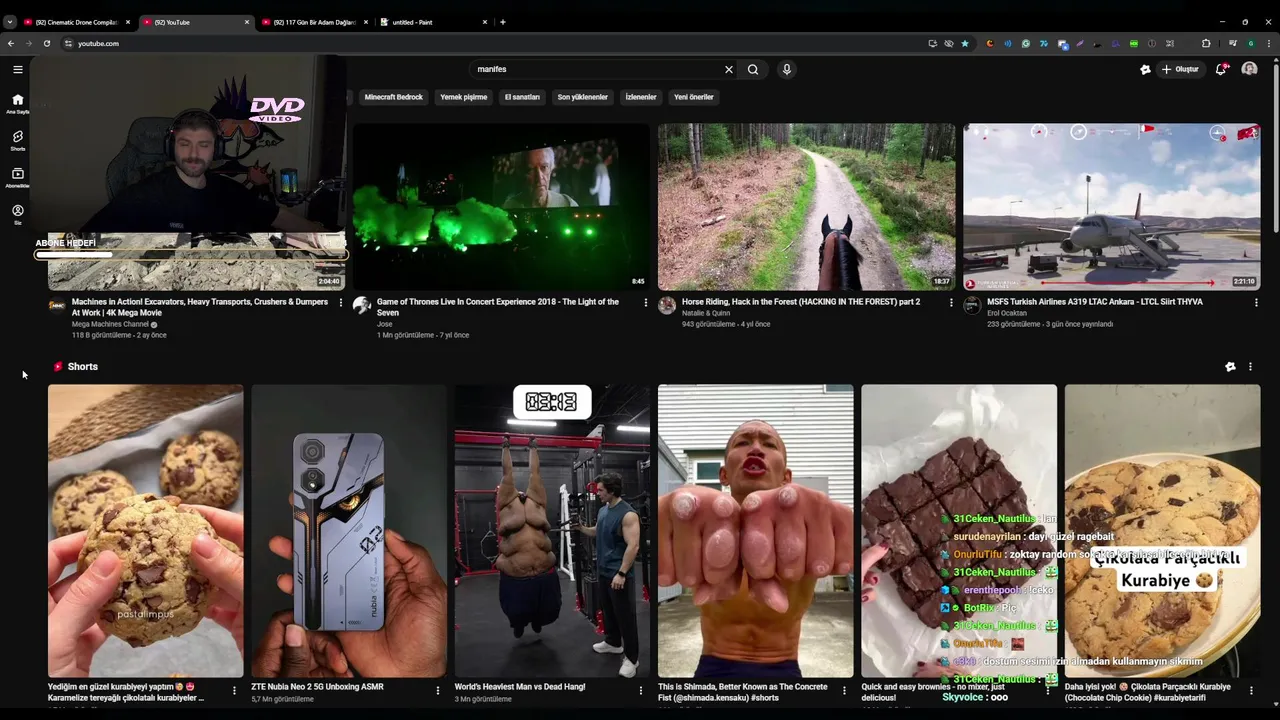The image size is (1280, 720).
Task: Open the Horse Riding forest thumbnail
Action: click(x=806, y=207)
